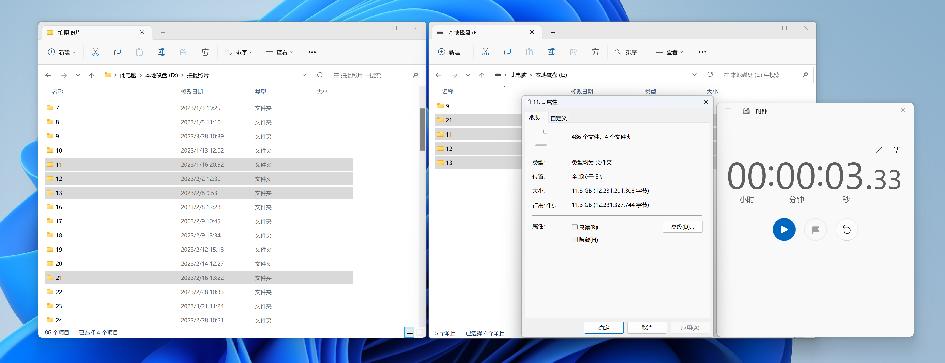Open the See more (…) menu in right Explorer

[702, 52]
